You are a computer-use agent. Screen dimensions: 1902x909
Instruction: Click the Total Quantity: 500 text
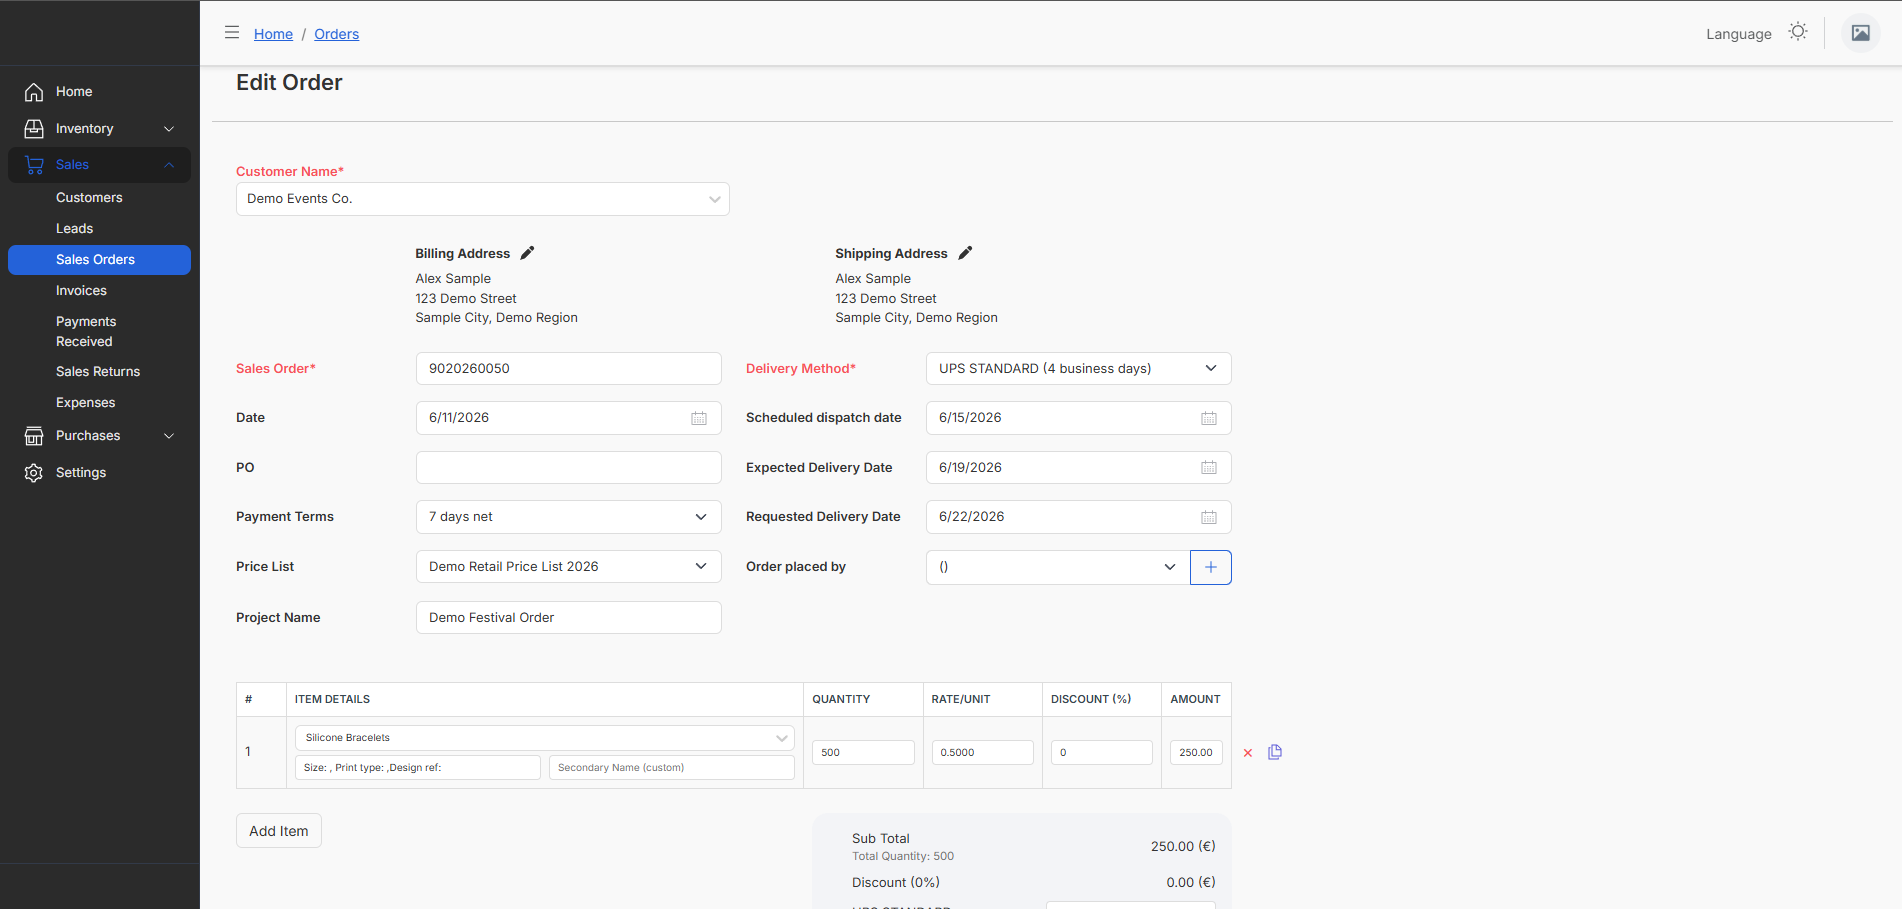pyautogui.click(x=903, y=857)
